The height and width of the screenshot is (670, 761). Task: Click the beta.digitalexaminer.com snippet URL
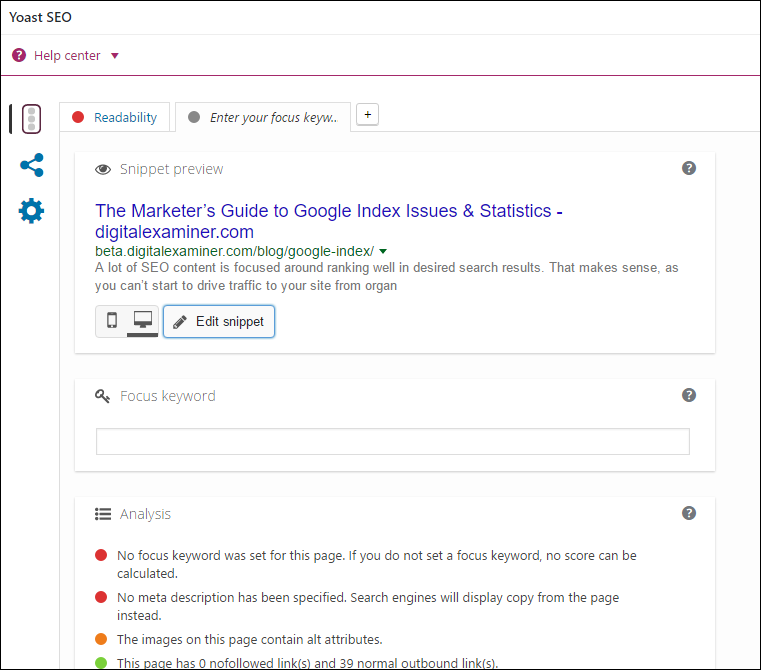point(234,251)
